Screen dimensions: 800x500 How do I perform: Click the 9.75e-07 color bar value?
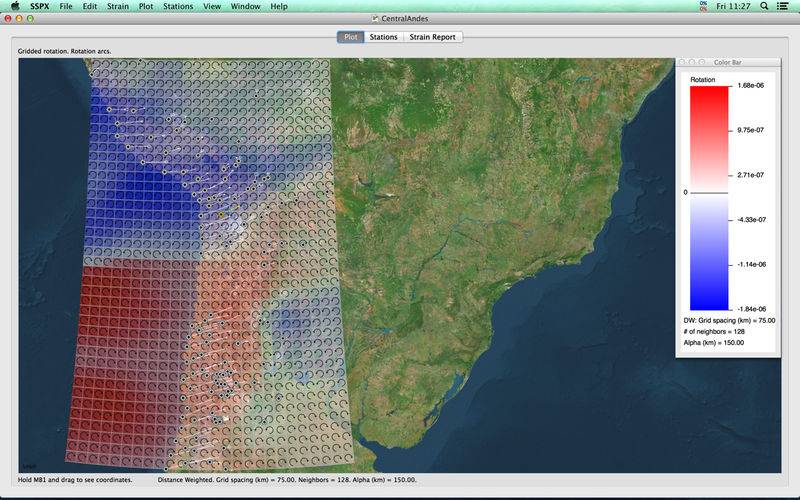pos(751,130)
